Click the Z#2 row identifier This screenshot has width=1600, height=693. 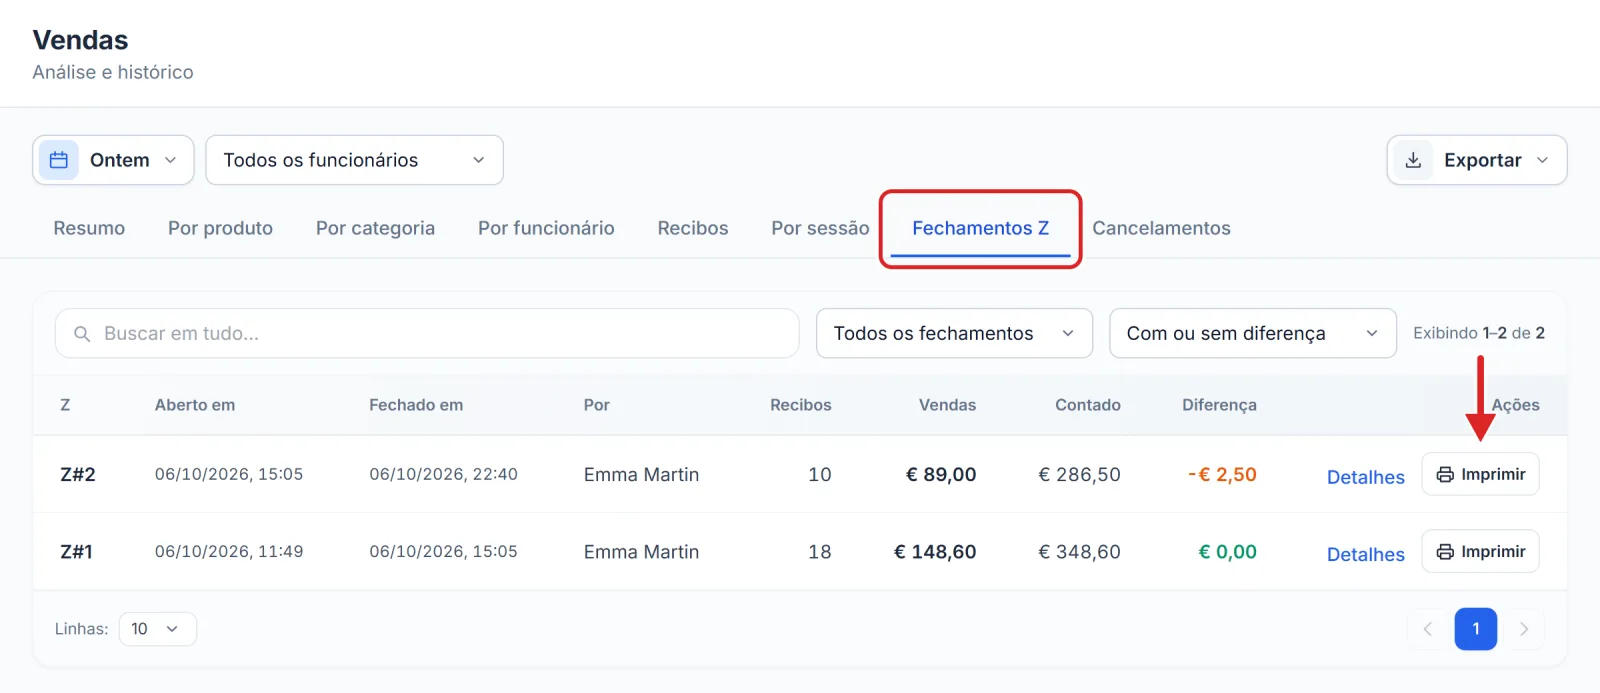tap(78, 474)
